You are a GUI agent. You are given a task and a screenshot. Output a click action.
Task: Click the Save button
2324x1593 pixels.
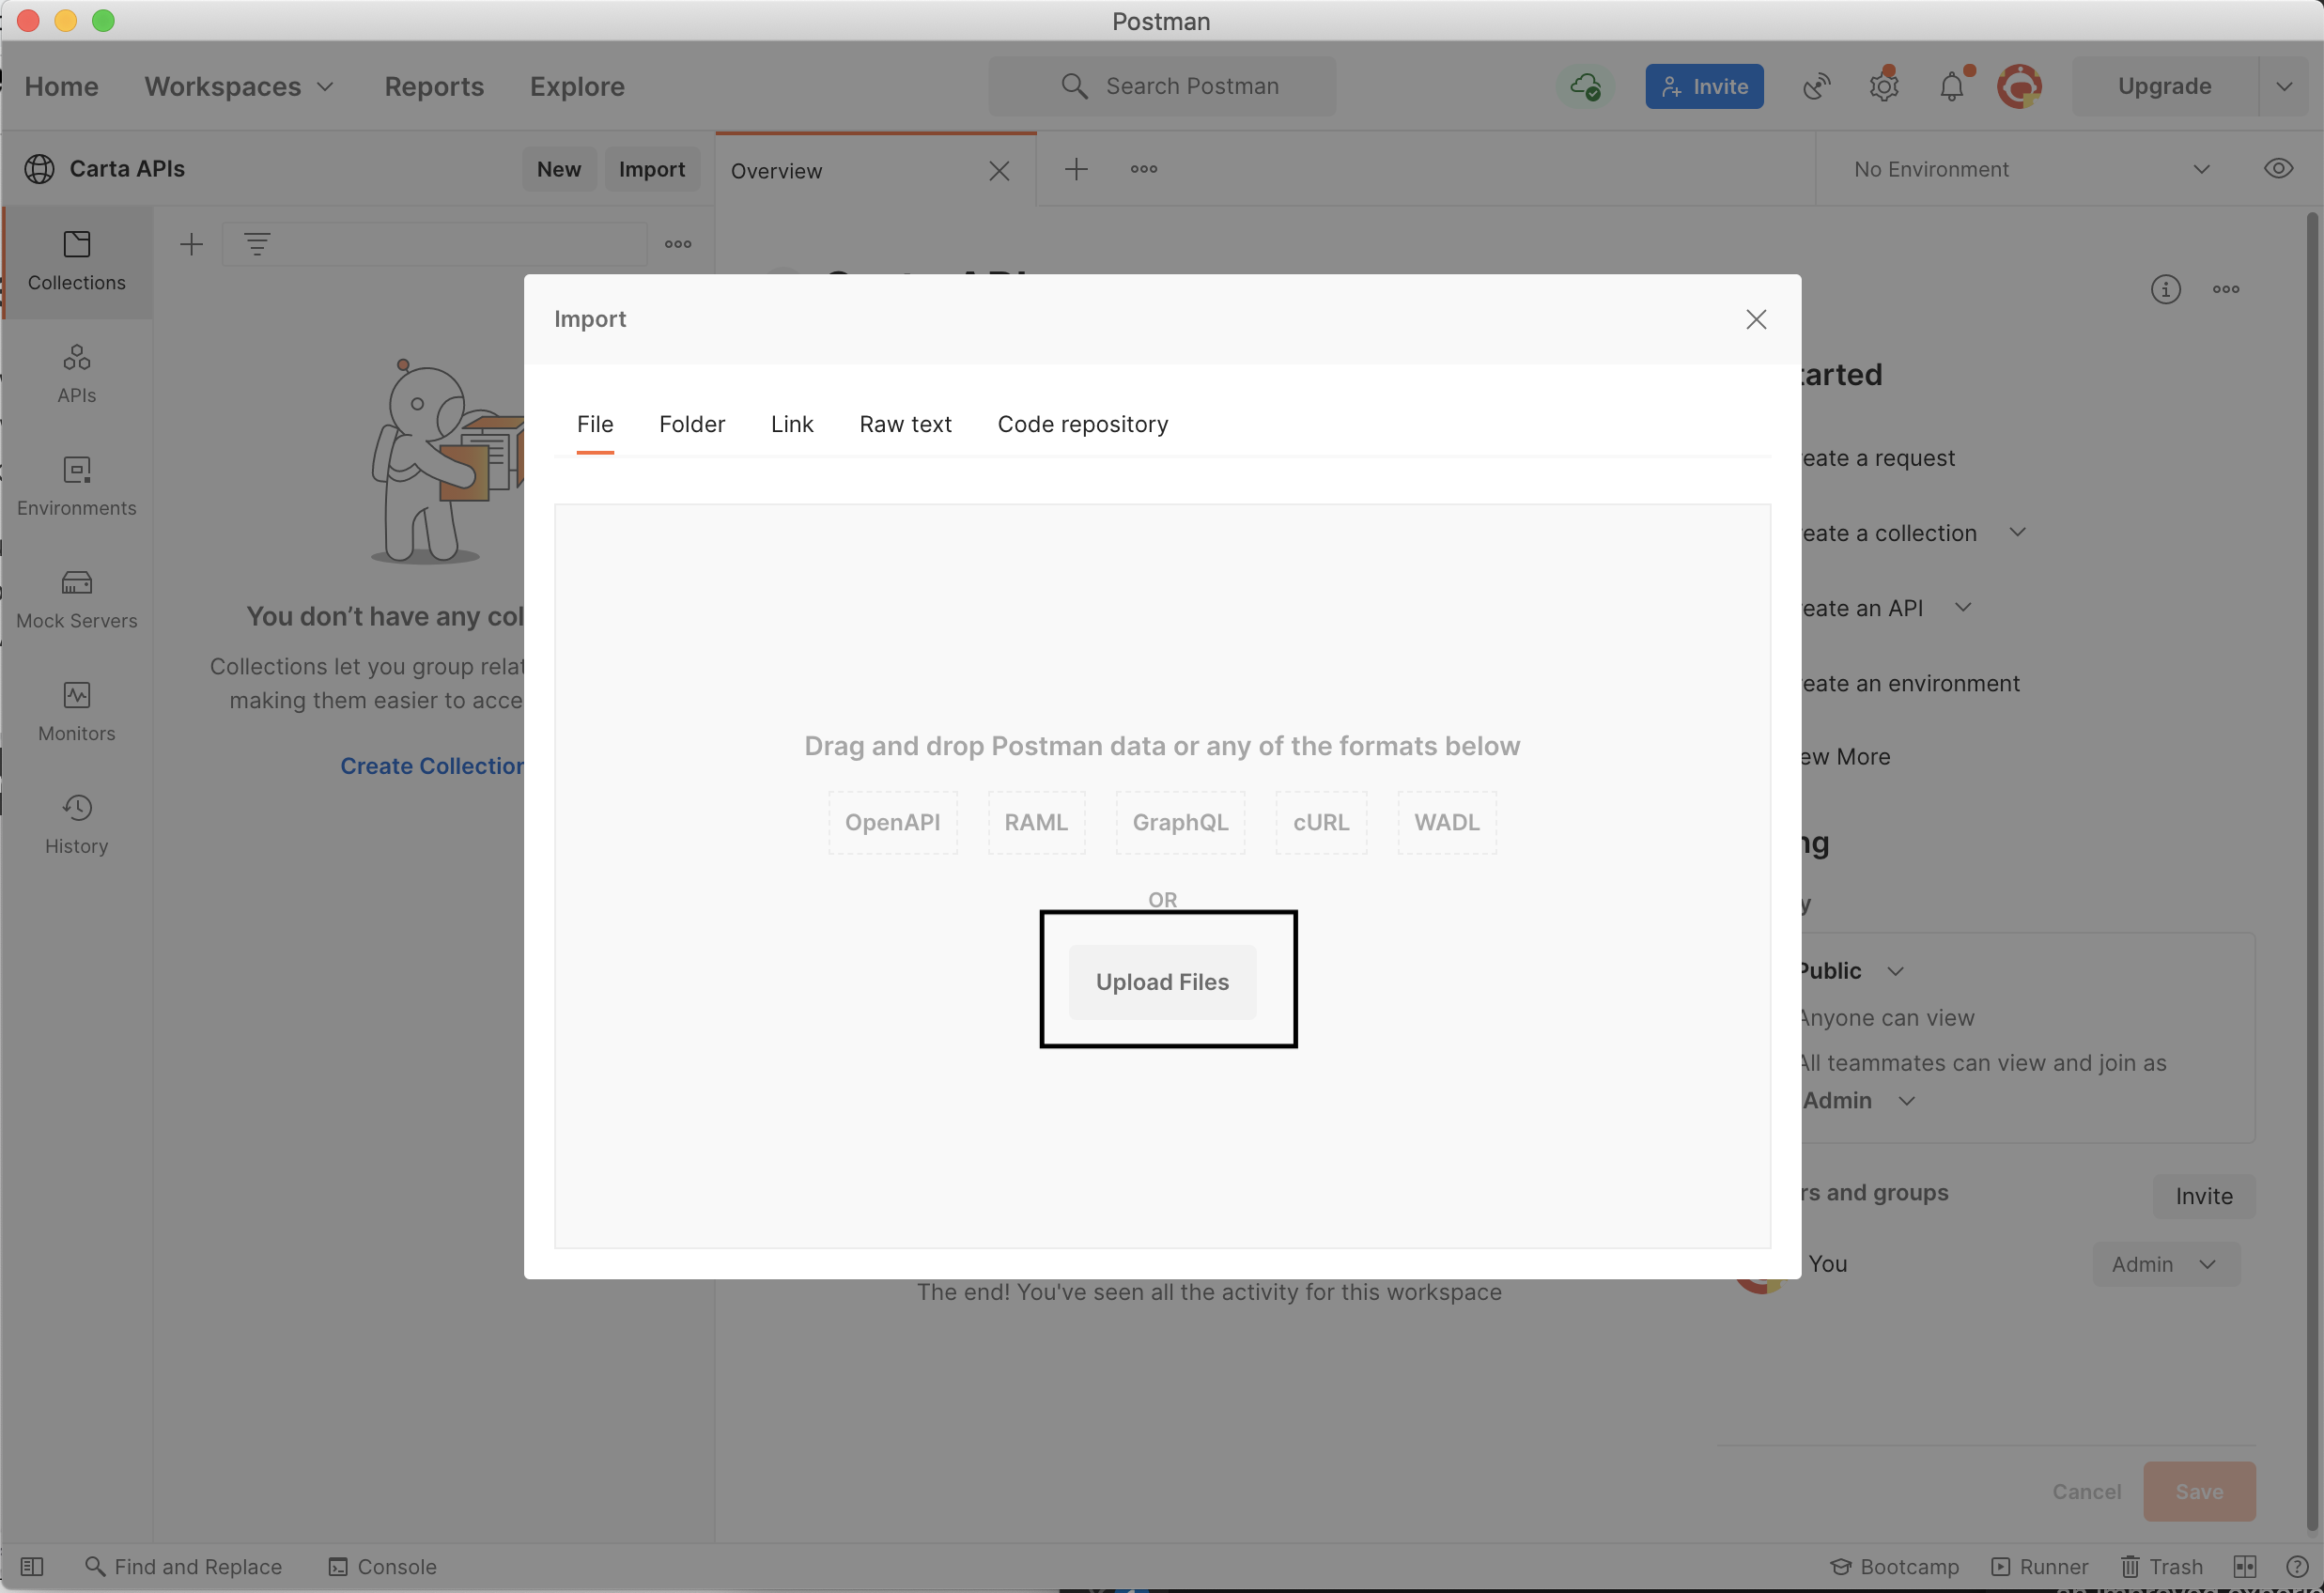(x=2199, y=1491)
